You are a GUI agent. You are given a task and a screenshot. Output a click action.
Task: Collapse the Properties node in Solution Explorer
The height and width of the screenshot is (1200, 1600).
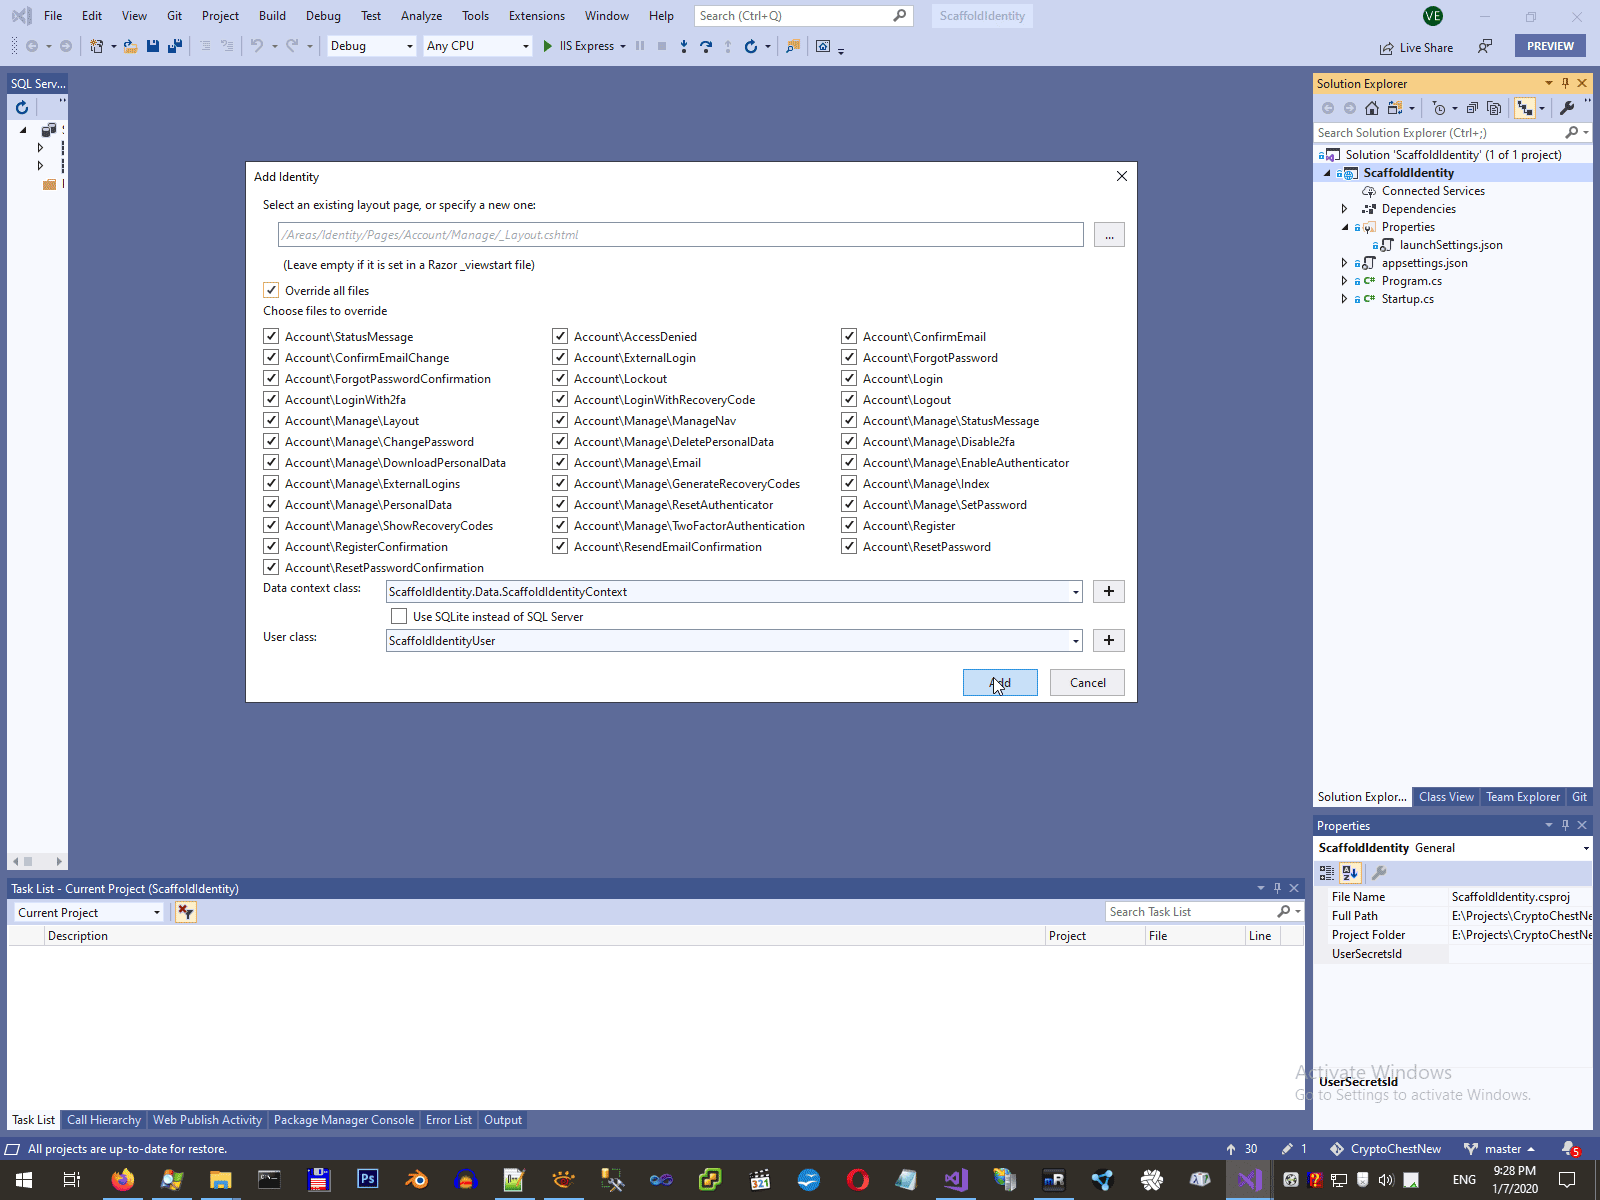pyautogui.click(x=1344, y=227)
